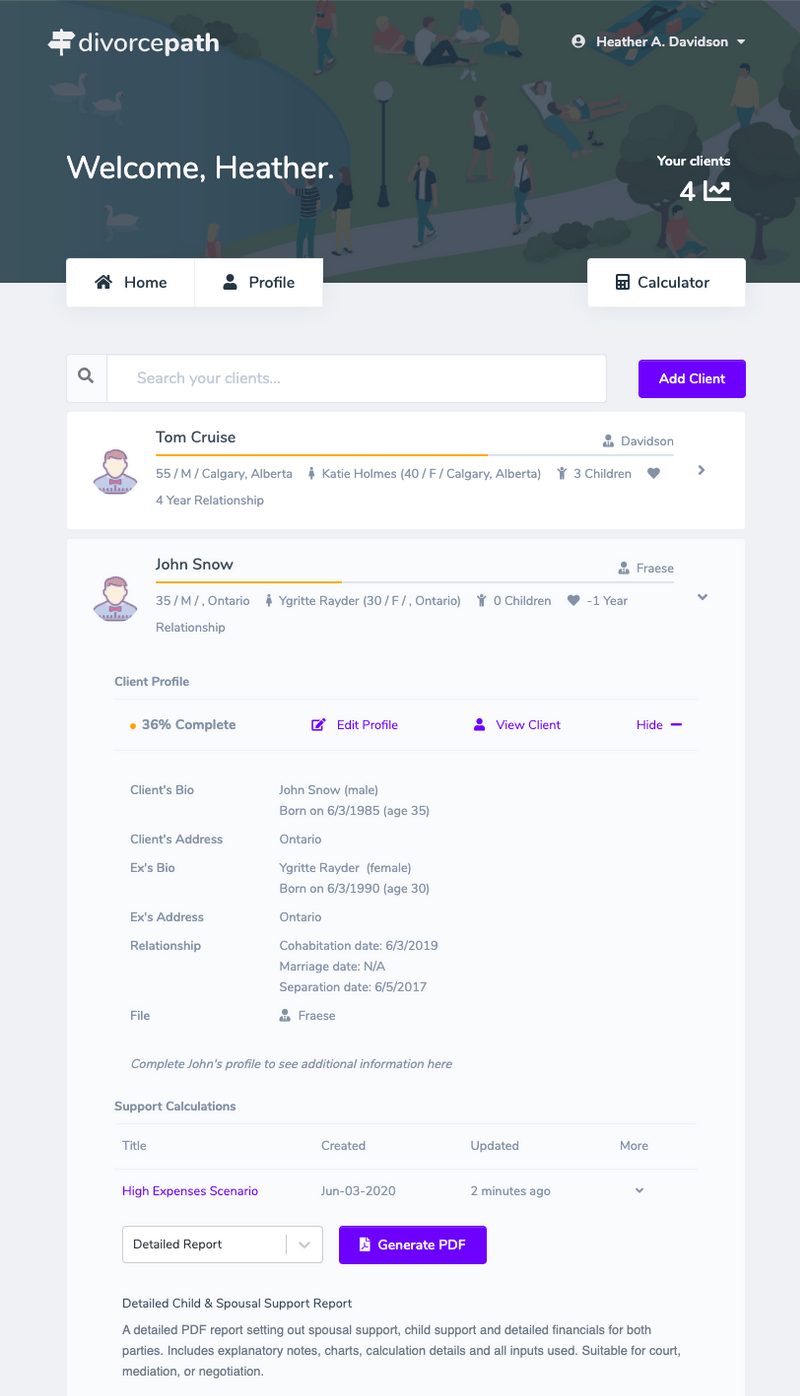Click the user account circle icon

point(578,42)
